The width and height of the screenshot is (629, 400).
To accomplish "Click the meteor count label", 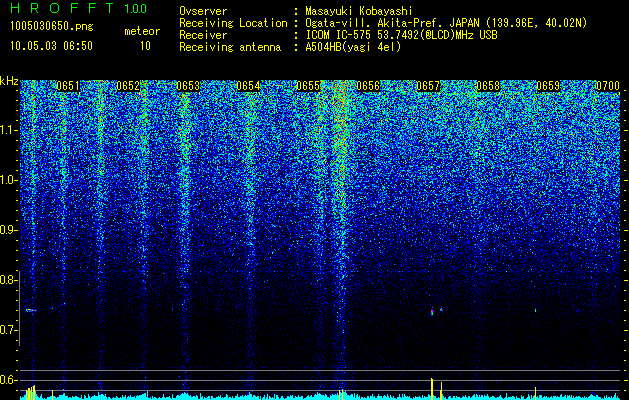I will [x=142, y=31].
